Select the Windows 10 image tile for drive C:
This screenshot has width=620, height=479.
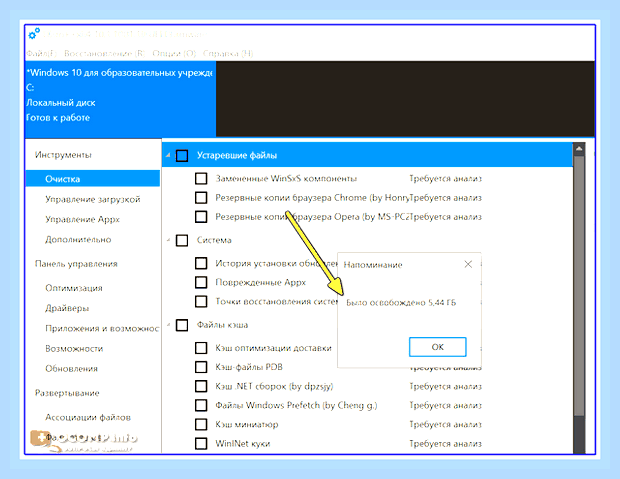[120, 99]
